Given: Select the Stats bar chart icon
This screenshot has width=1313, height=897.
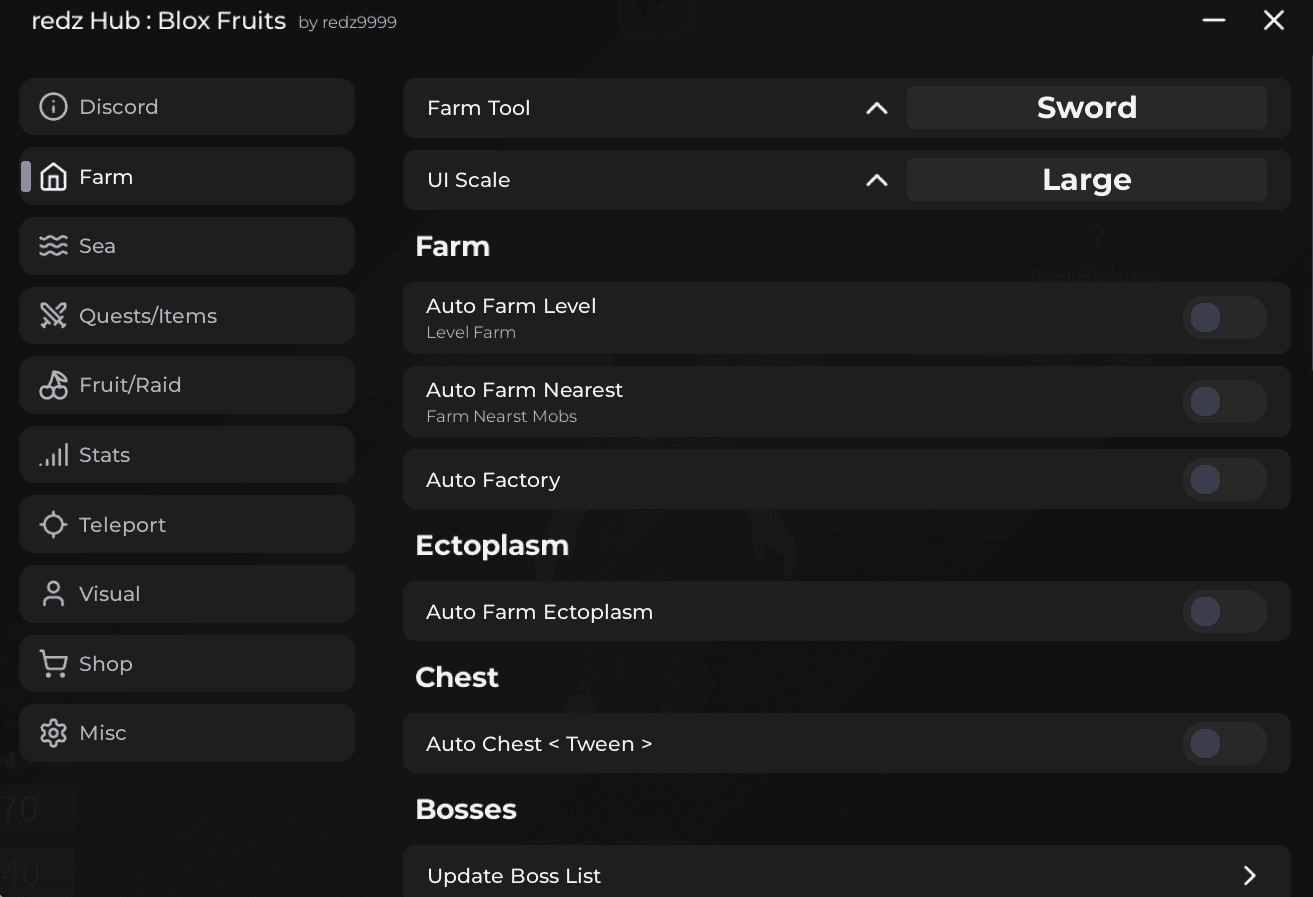Looking at the screenshot, I should point(53,454).
